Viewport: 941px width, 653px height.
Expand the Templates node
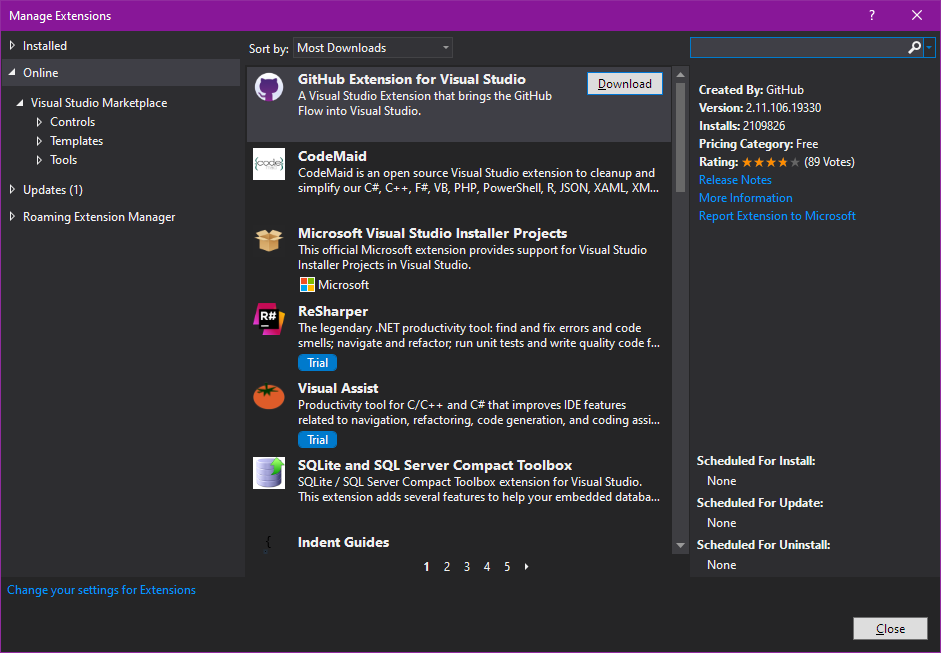coord(39,141)
